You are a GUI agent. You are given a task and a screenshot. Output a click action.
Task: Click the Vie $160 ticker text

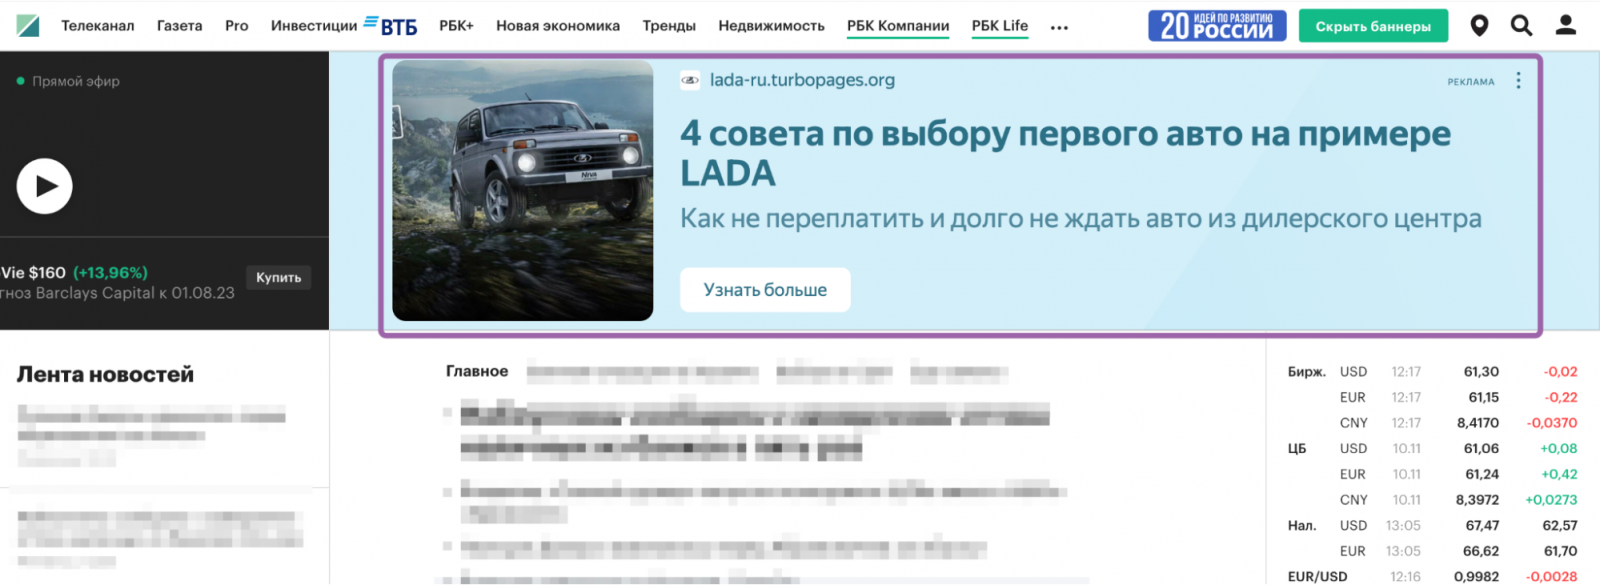tap(33, 273)
